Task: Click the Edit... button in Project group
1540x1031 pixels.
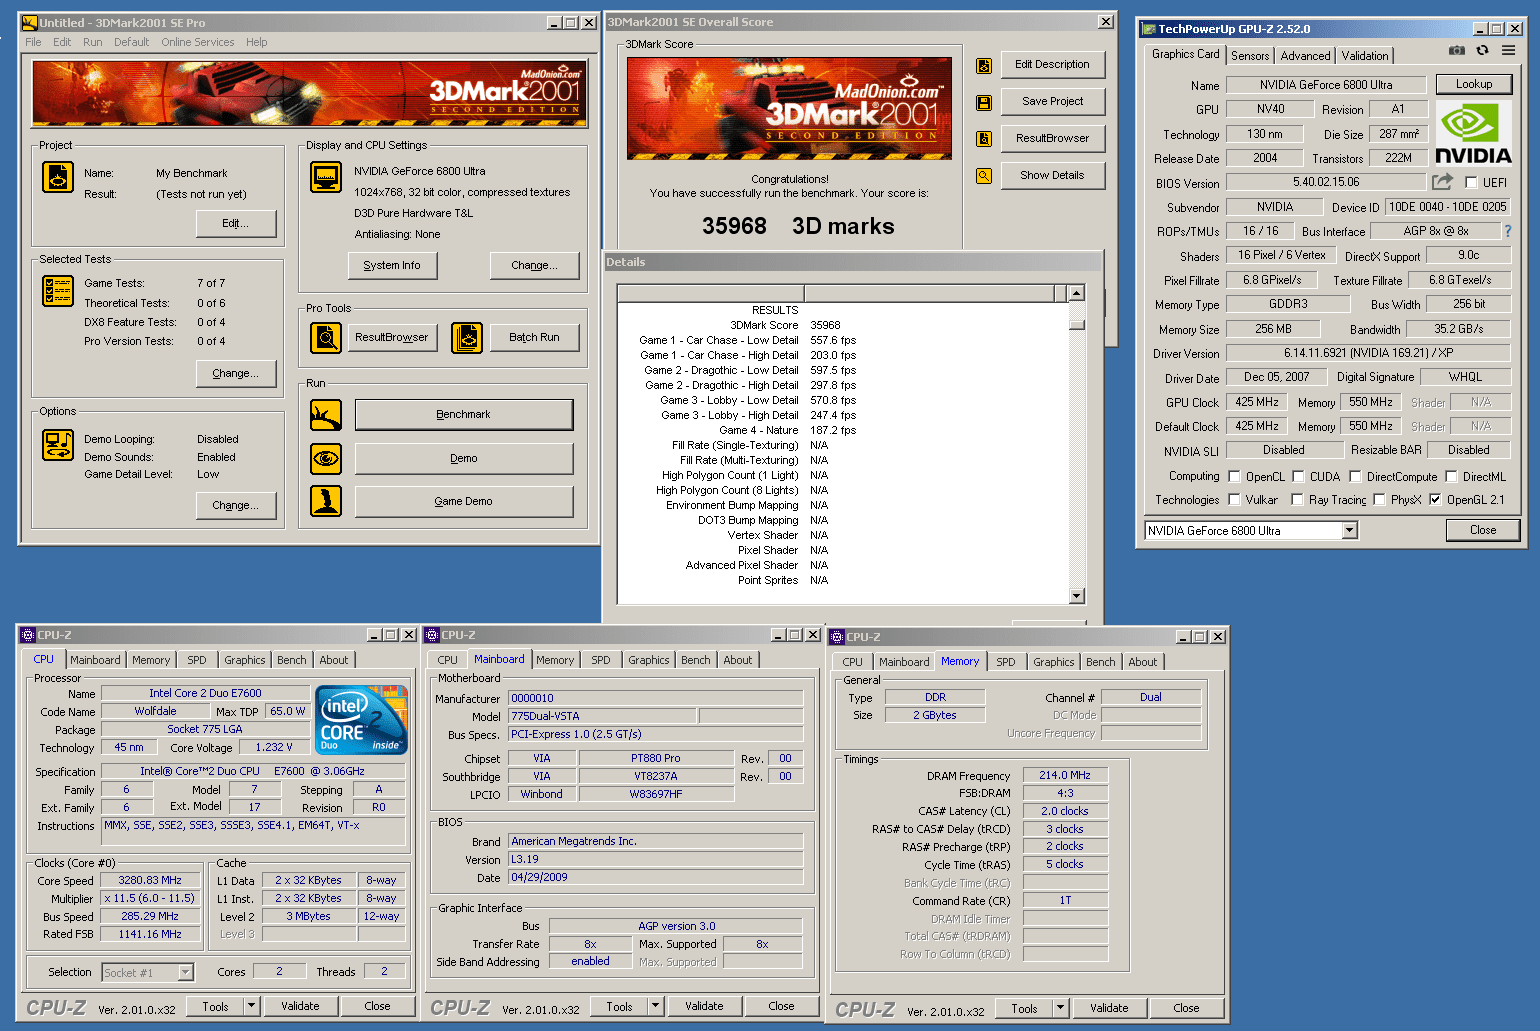Action: click(236, 223)
